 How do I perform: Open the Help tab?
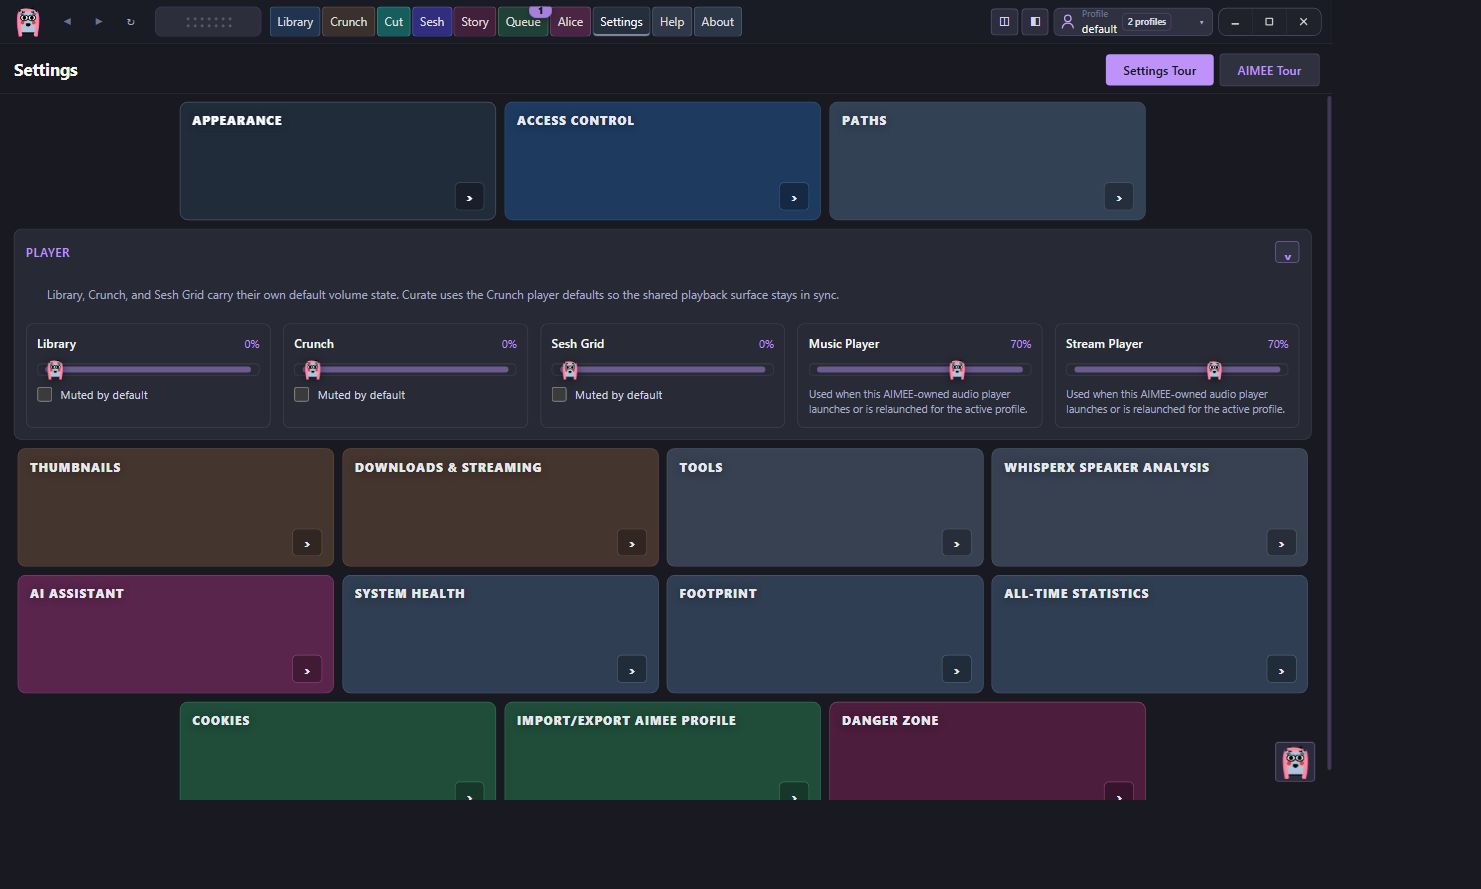tap(672, 22)
